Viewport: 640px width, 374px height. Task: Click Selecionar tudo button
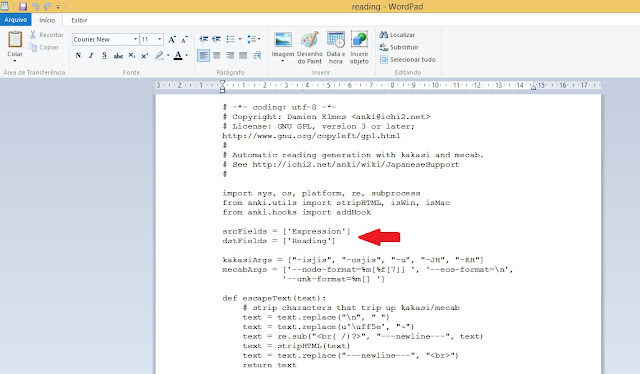tap(407, 60)
